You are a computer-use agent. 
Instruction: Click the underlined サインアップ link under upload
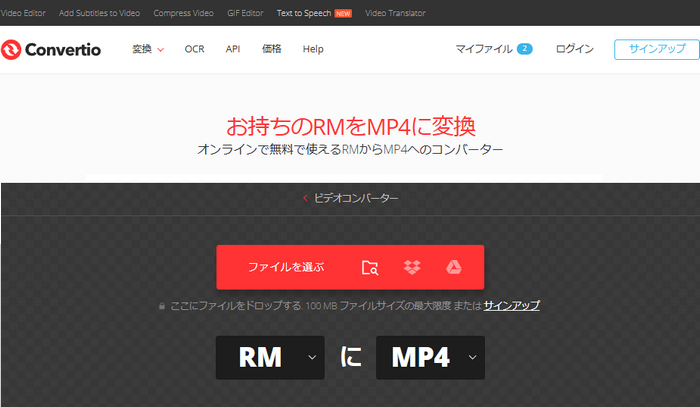(x=512, y=306)
